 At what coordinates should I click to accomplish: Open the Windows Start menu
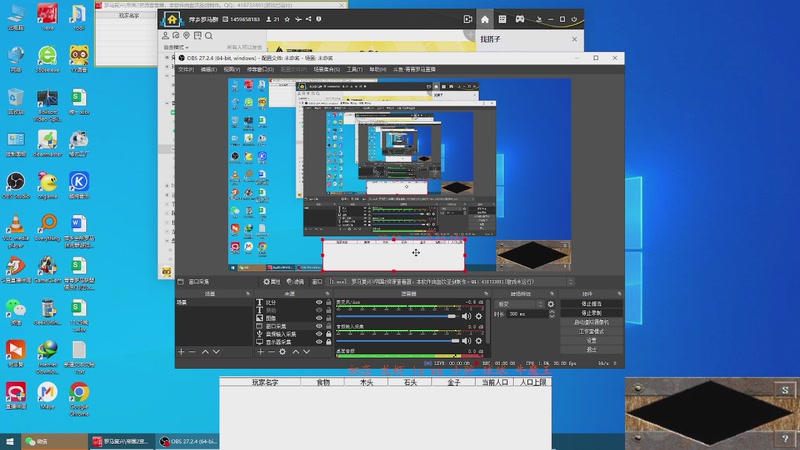10,442
